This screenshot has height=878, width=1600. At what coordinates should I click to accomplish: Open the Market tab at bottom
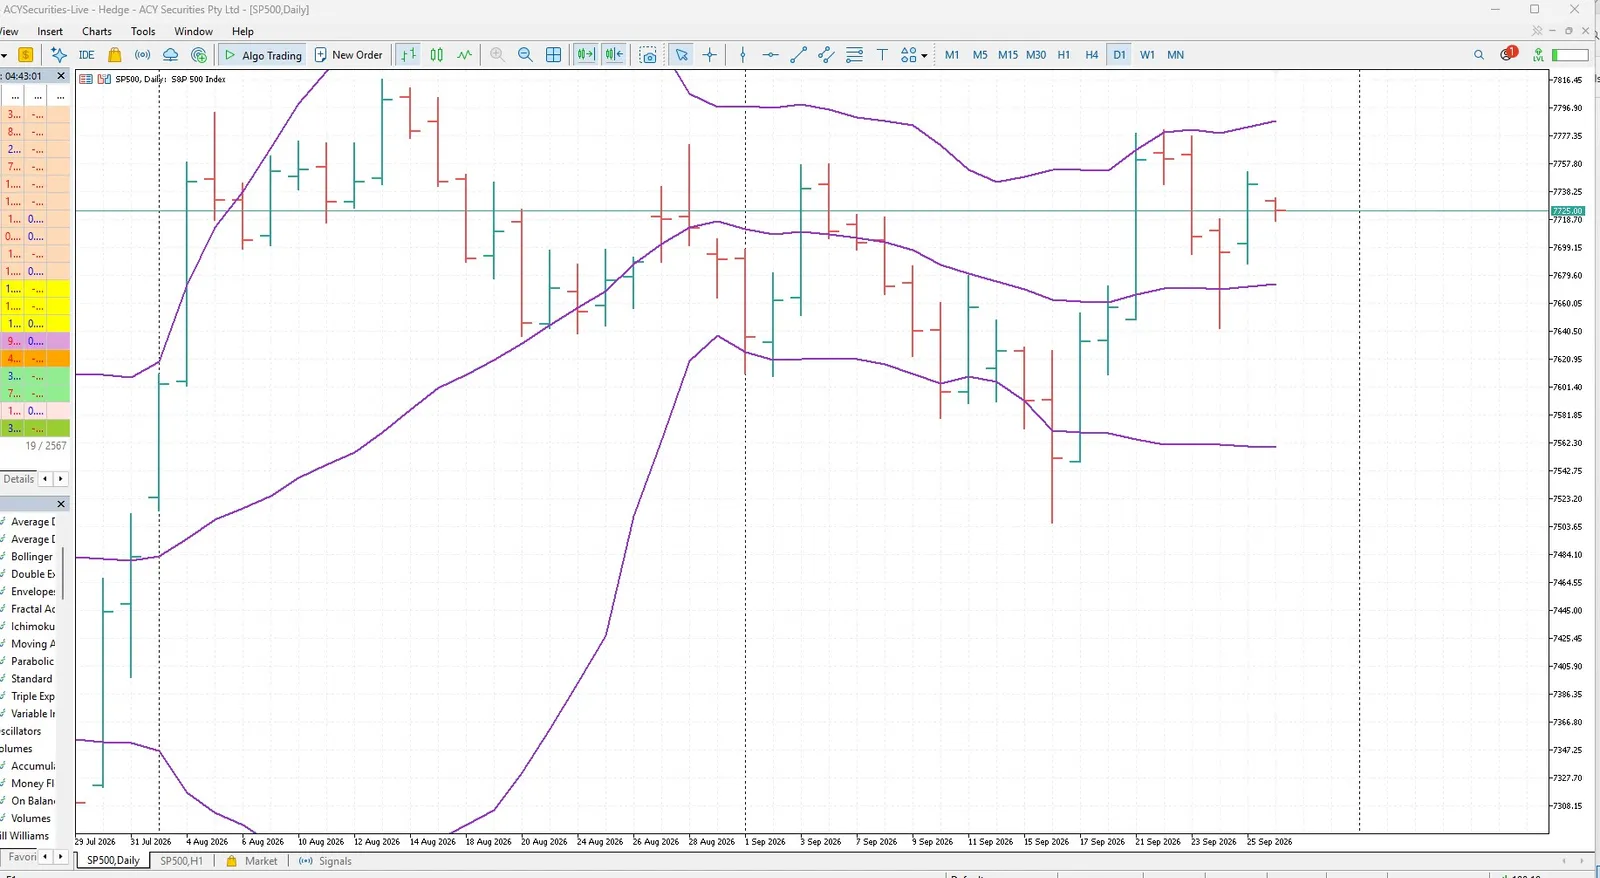point(252,861)
